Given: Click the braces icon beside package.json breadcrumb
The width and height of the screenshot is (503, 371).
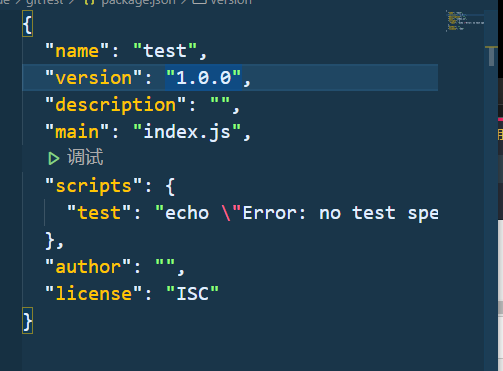Looking at the screenshot, I should (90, 2).
